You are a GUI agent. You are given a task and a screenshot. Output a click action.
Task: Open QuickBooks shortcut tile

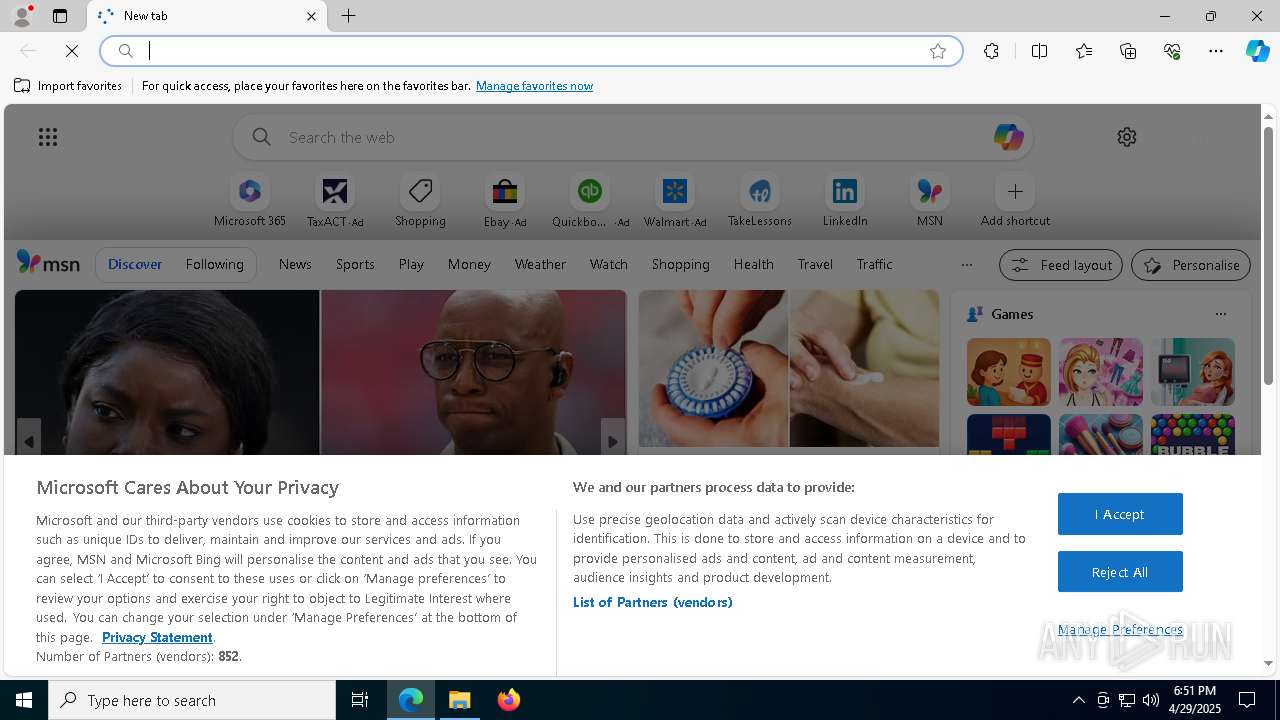590,201
